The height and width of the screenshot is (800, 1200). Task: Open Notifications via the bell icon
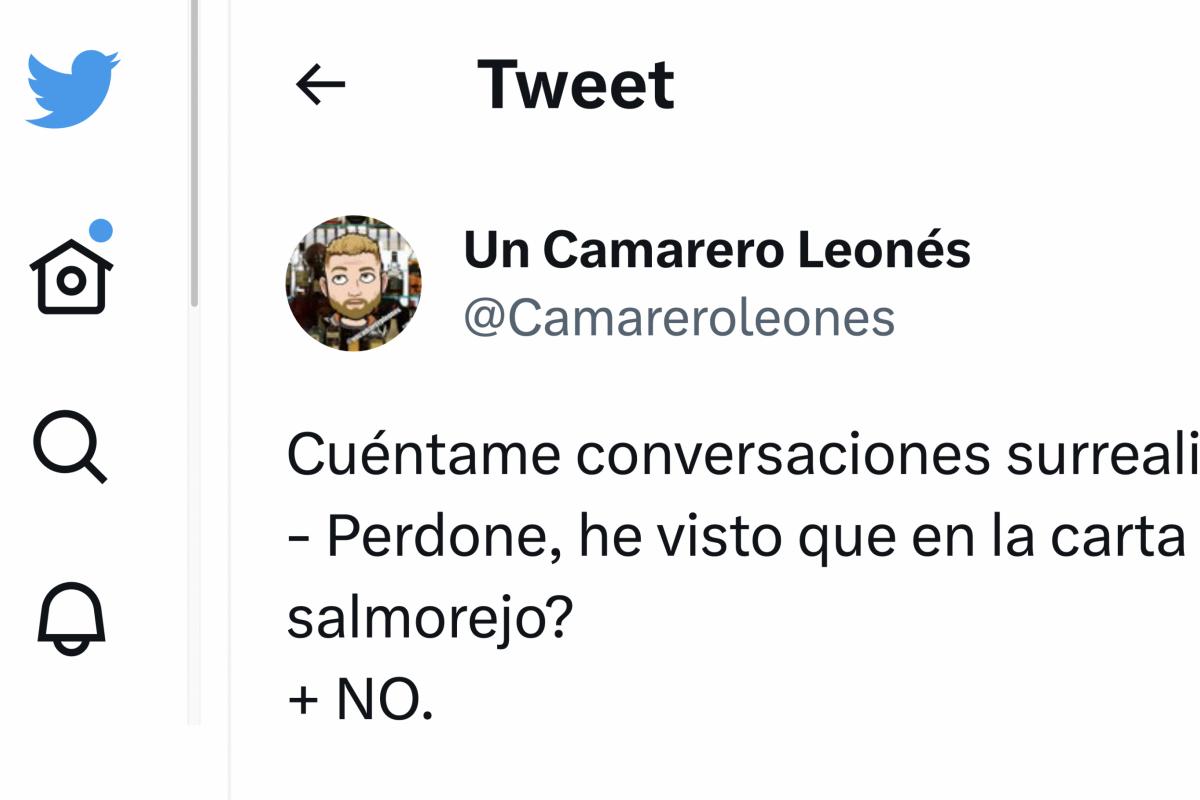(71, 618)
